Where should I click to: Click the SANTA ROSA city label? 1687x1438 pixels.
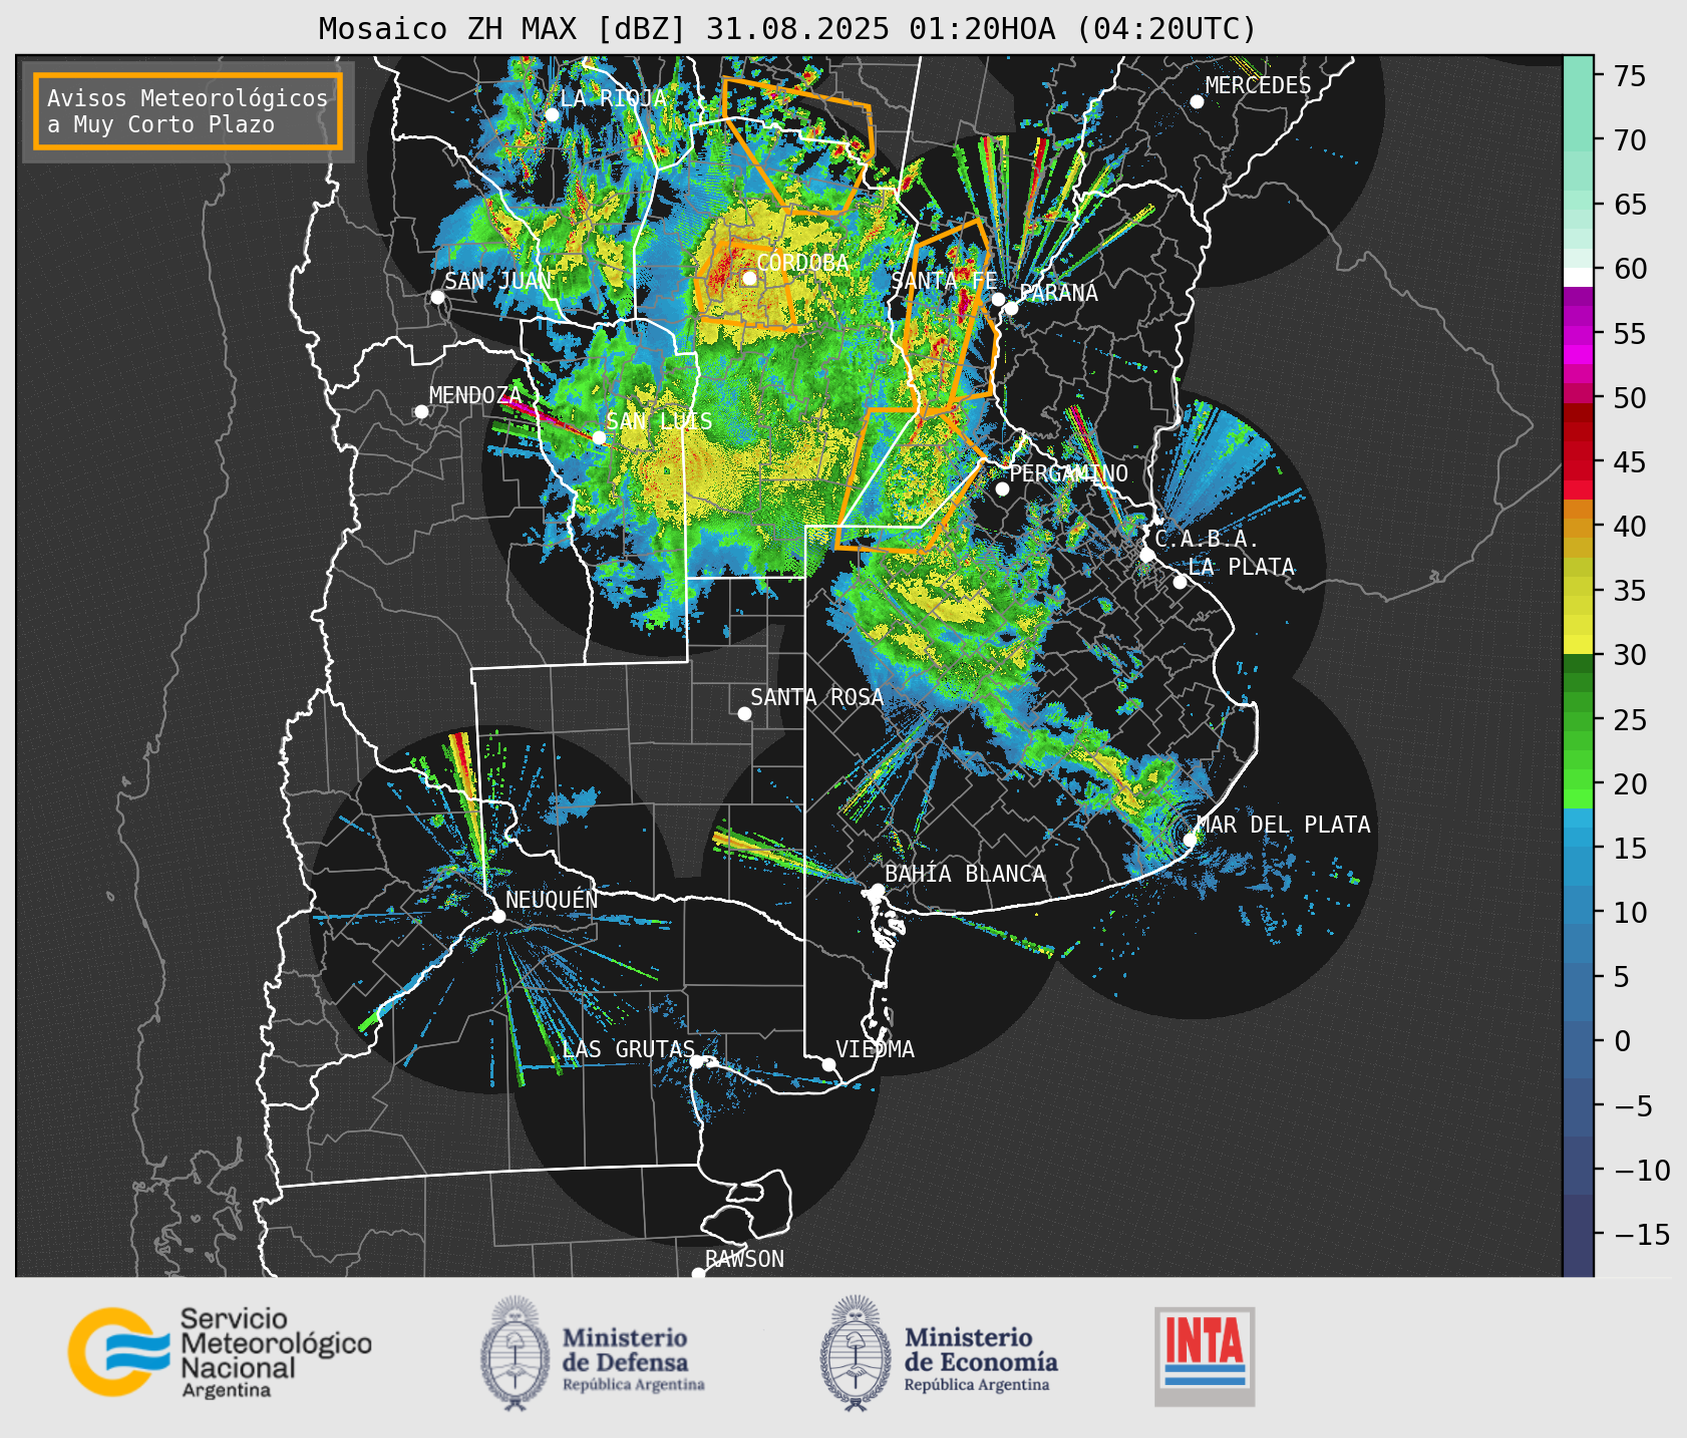coord(817,697)
